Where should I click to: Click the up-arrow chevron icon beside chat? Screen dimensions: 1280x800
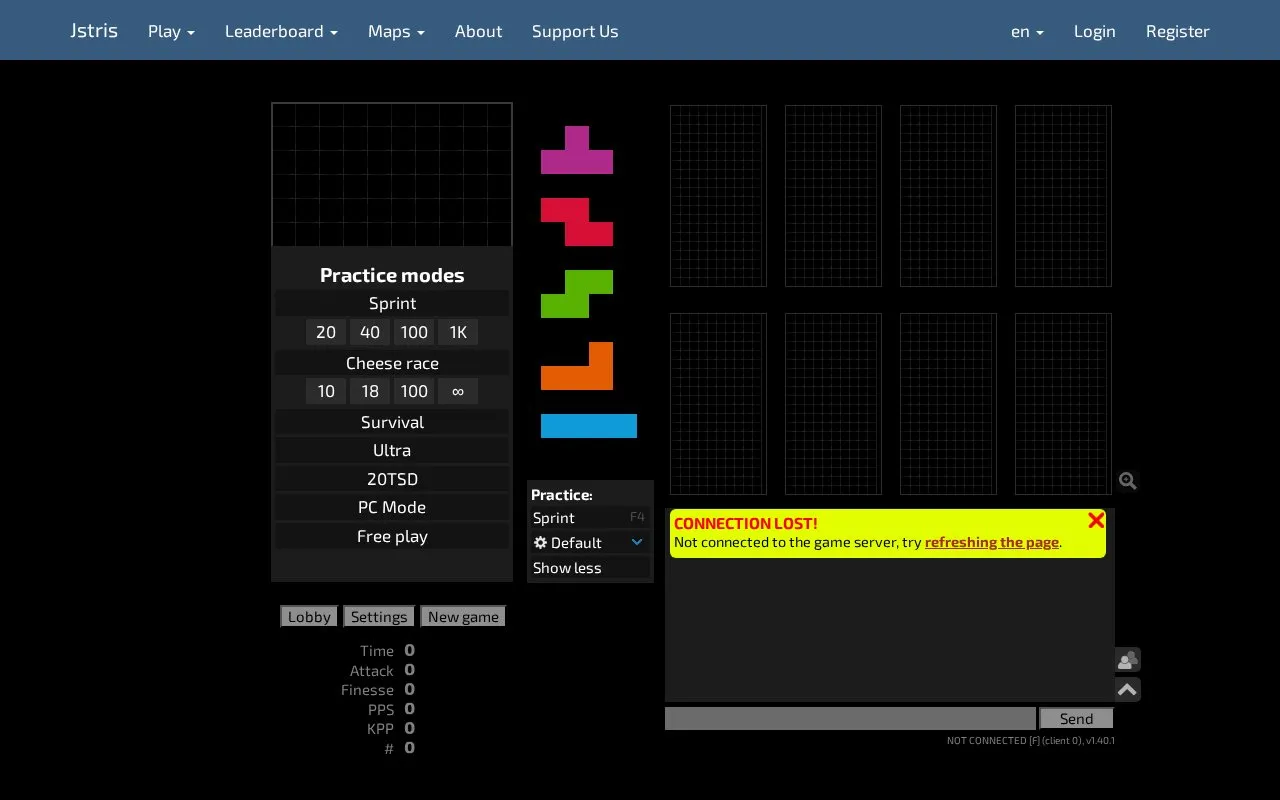tap(1128, 689)
